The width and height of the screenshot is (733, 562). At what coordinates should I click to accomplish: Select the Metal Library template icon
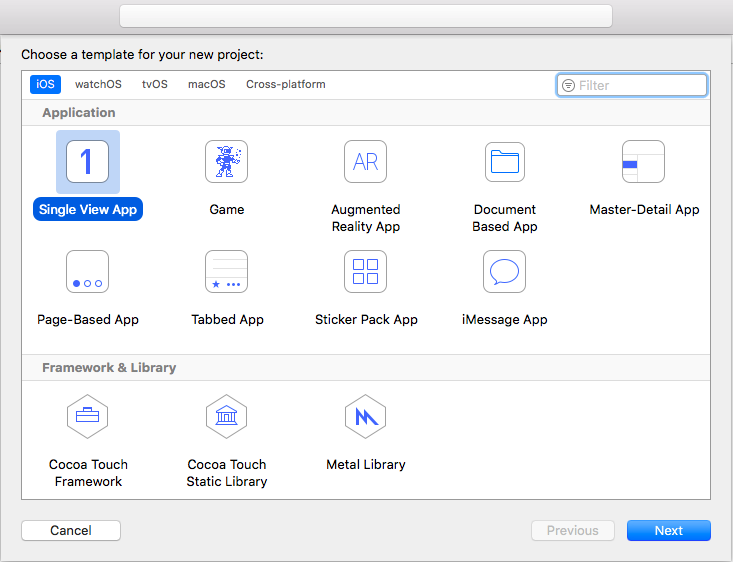tap(365, 416)
